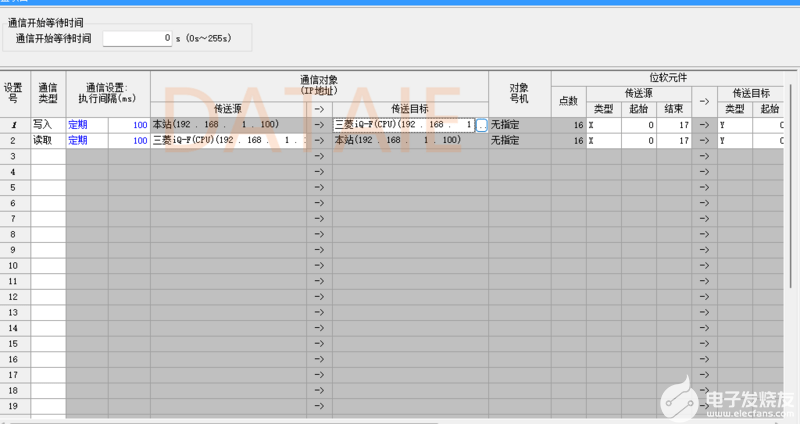Click the 定期 setting in row 2
This screenshot has height=424, width=800.
87,140
